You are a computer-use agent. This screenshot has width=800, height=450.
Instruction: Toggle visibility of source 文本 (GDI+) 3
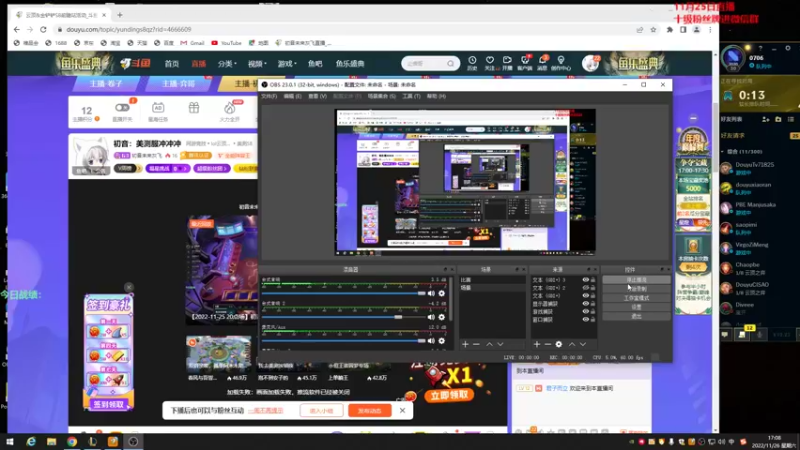[586, 280]
